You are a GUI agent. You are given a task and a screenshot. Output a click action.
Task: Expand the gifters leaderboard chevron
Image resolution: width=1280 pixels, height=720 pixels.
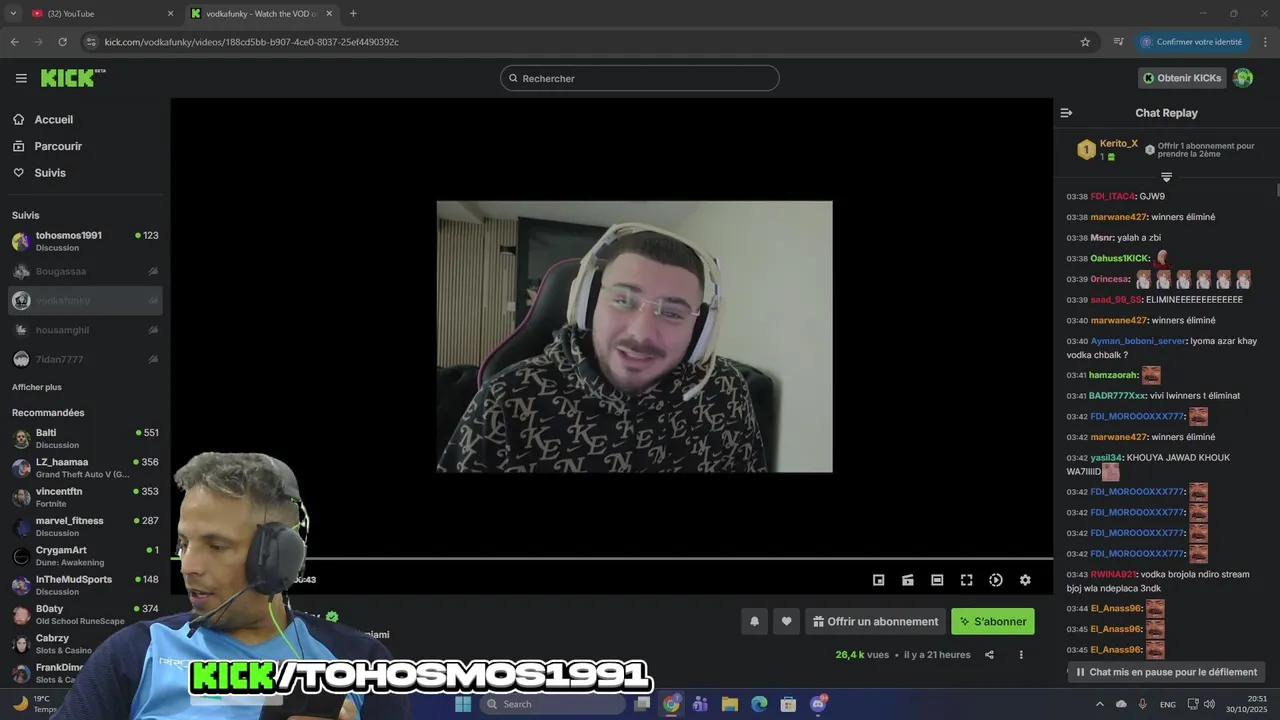point(1166,177)
